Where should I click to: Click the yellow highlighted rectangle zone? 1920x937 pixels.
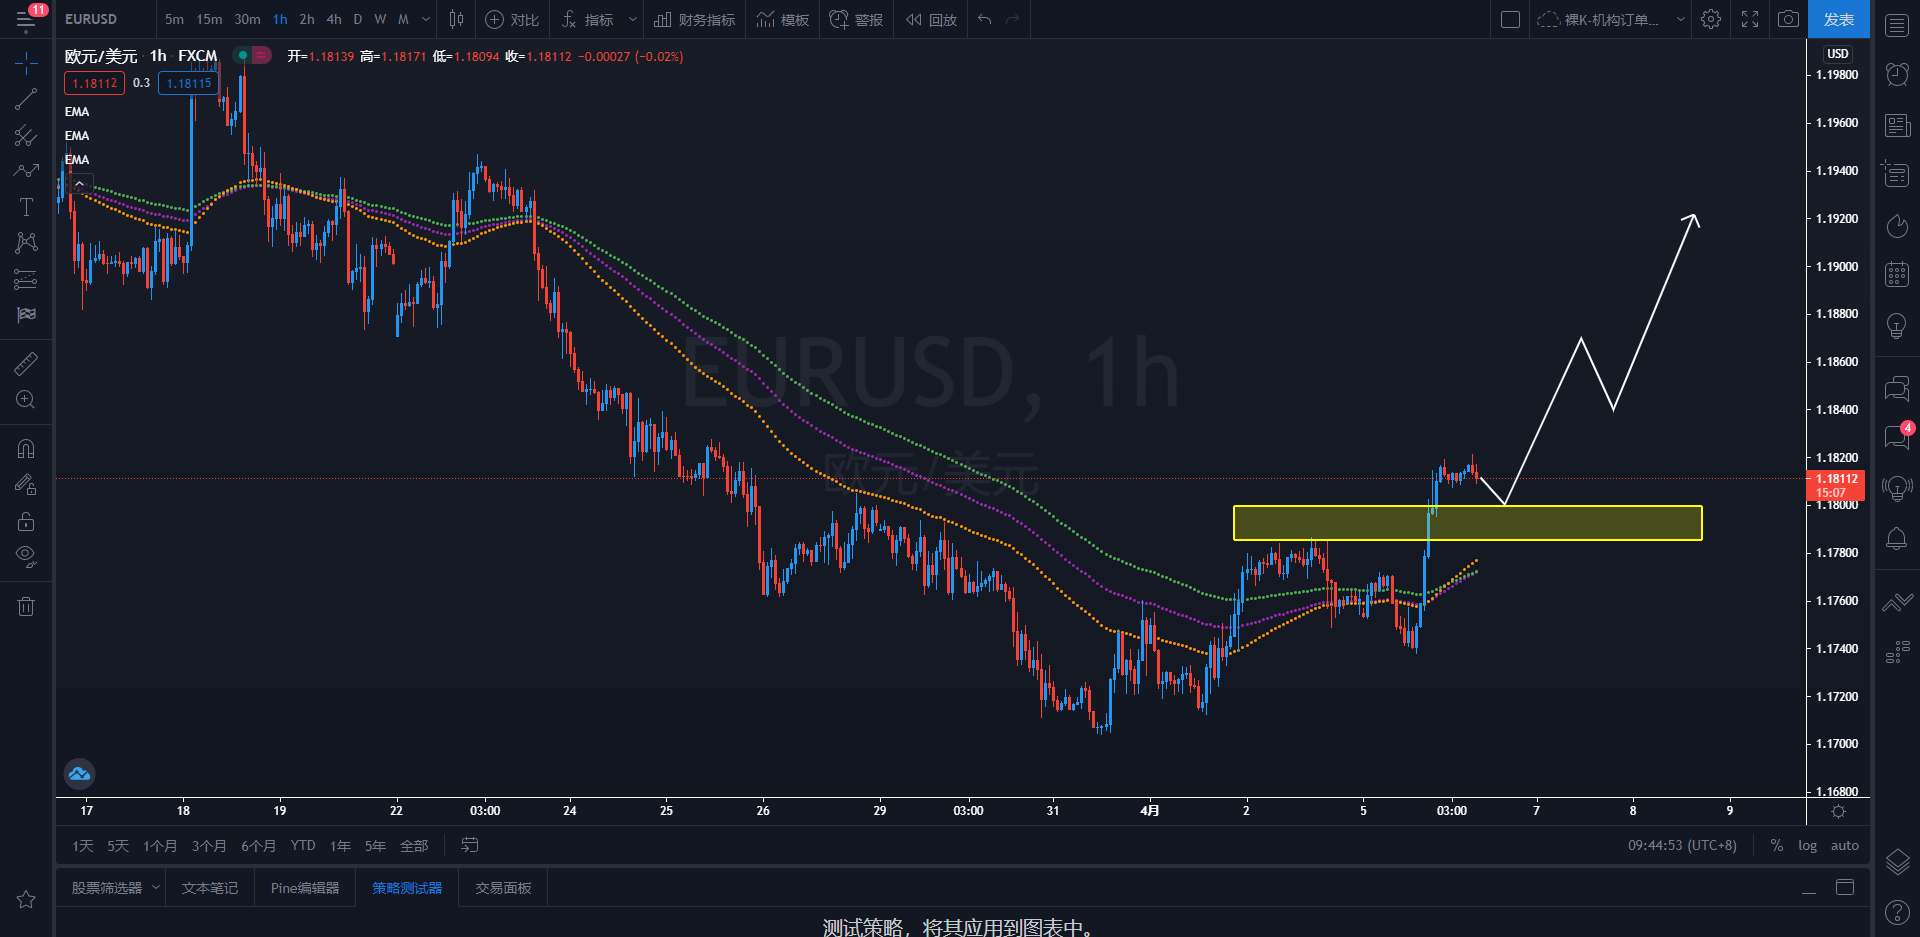click(x=1467, y=523)
